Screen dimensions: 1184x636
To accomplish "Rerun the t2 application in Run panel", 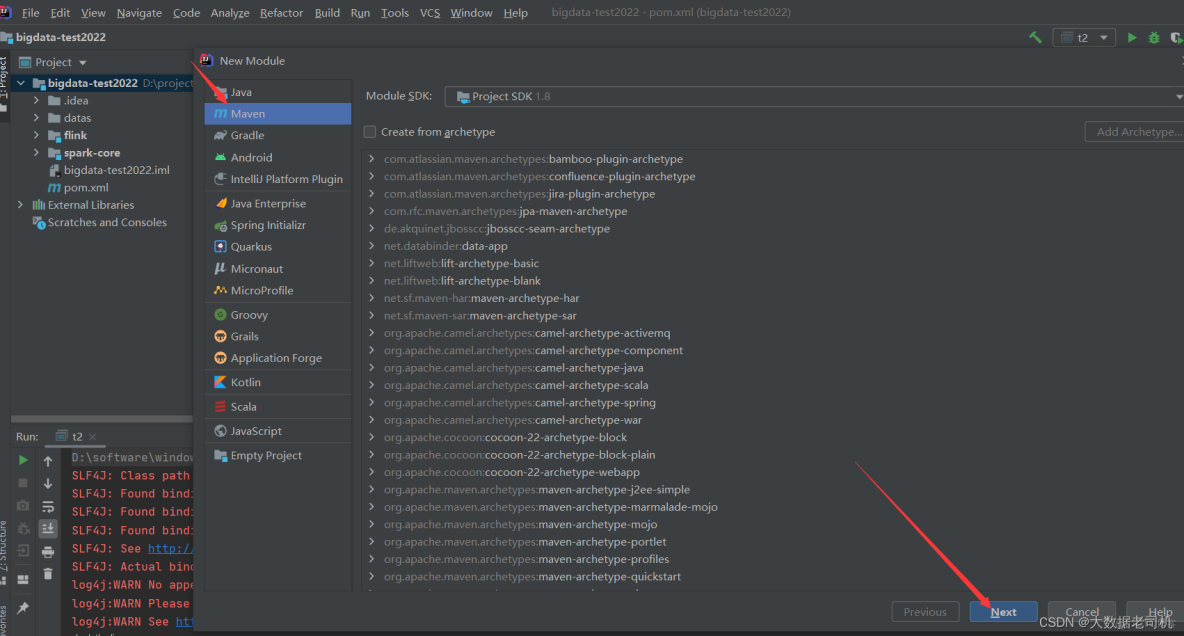I will pos(23,462).
